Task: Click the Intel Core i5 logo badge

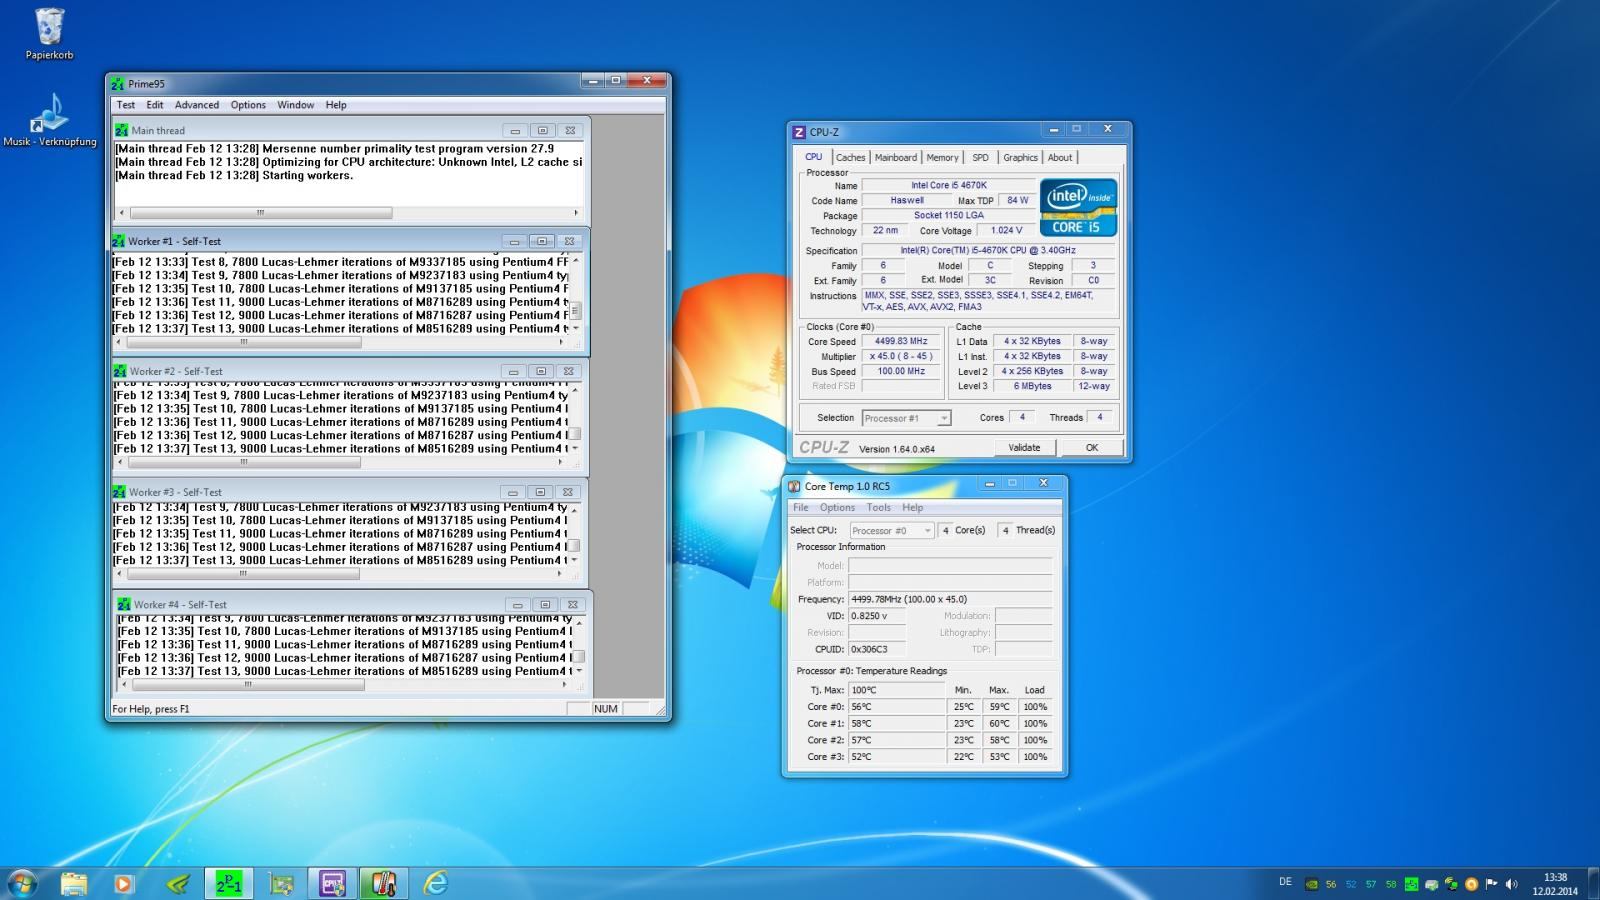Action: pos(1078,208)
